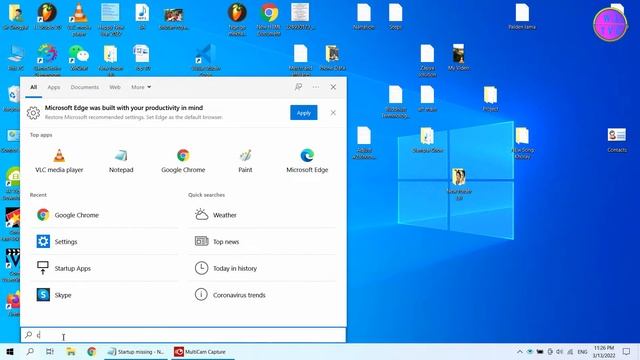640x360 pixels.
Task: Open Notepad in Top apps
Action: [121, 160]
